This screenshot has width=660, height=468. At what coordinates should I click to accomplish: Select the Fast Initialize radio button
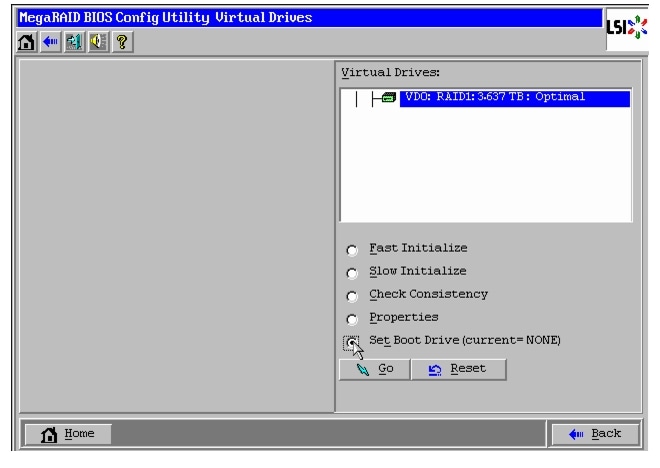(x=352, y=250)
